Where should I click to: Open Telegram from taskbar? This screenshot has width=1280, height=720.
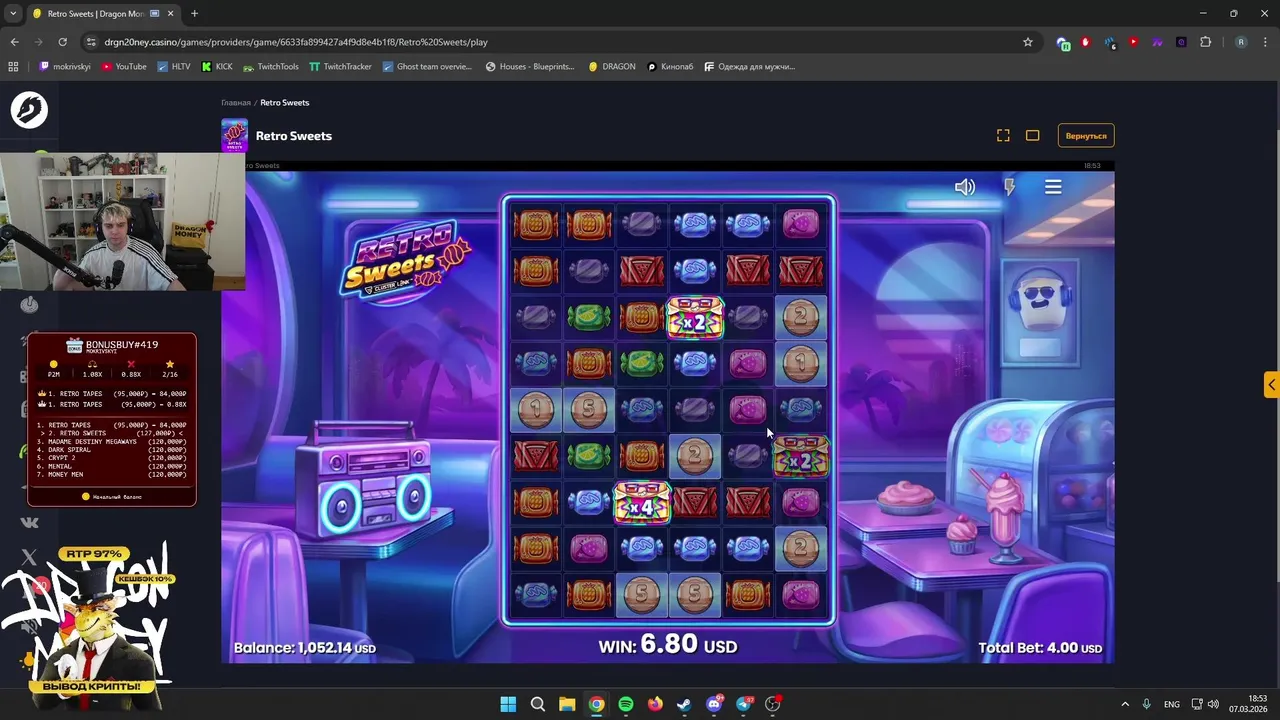[743, 704]
